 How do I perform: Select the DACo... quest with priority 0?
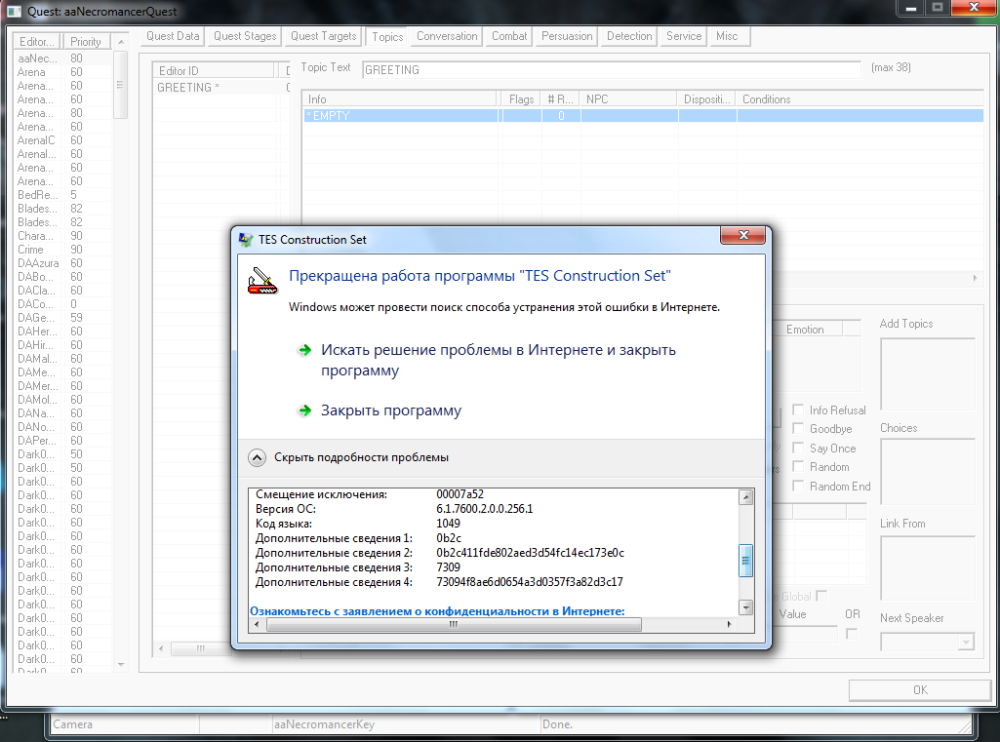(x=62, y=304)
